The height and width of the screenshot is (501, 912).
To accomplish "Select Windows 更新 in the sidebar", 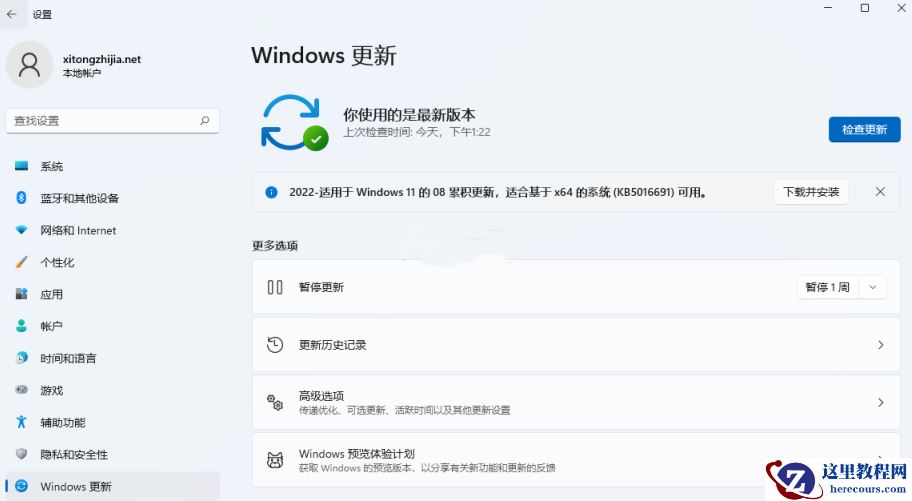I will (x=112, y=486).
